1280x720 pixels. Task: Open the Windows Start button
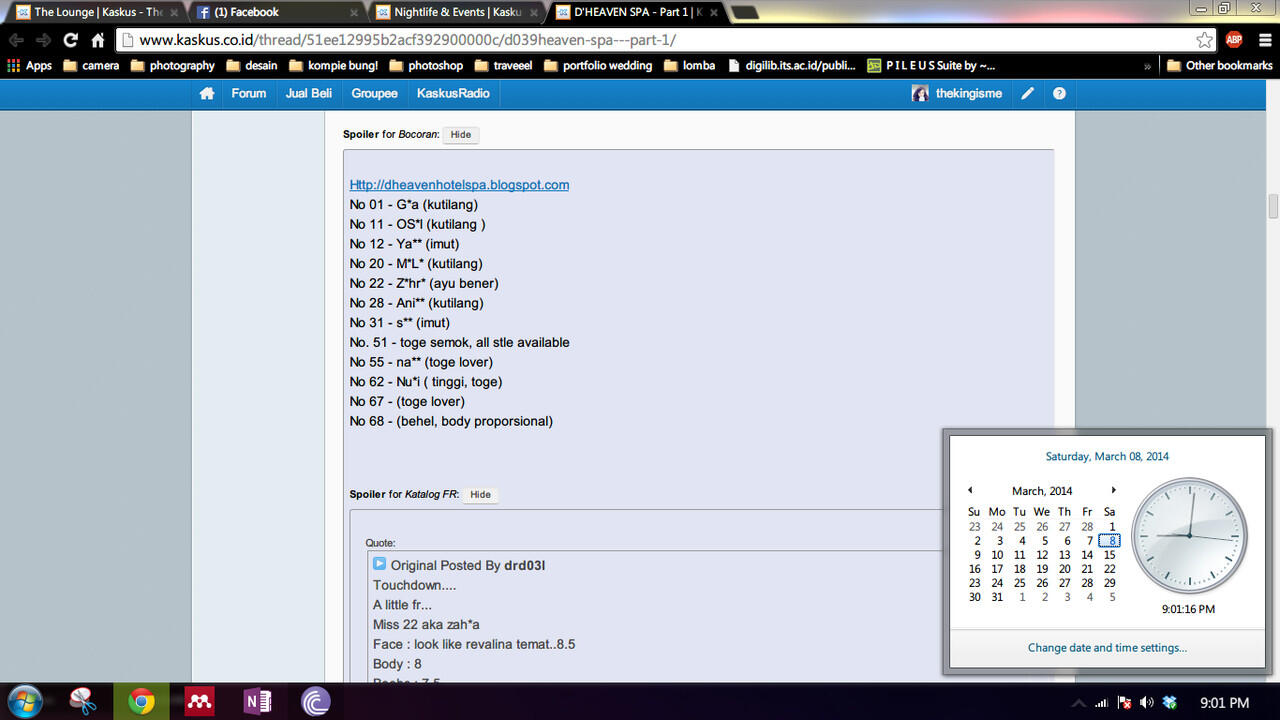point(25,702)
